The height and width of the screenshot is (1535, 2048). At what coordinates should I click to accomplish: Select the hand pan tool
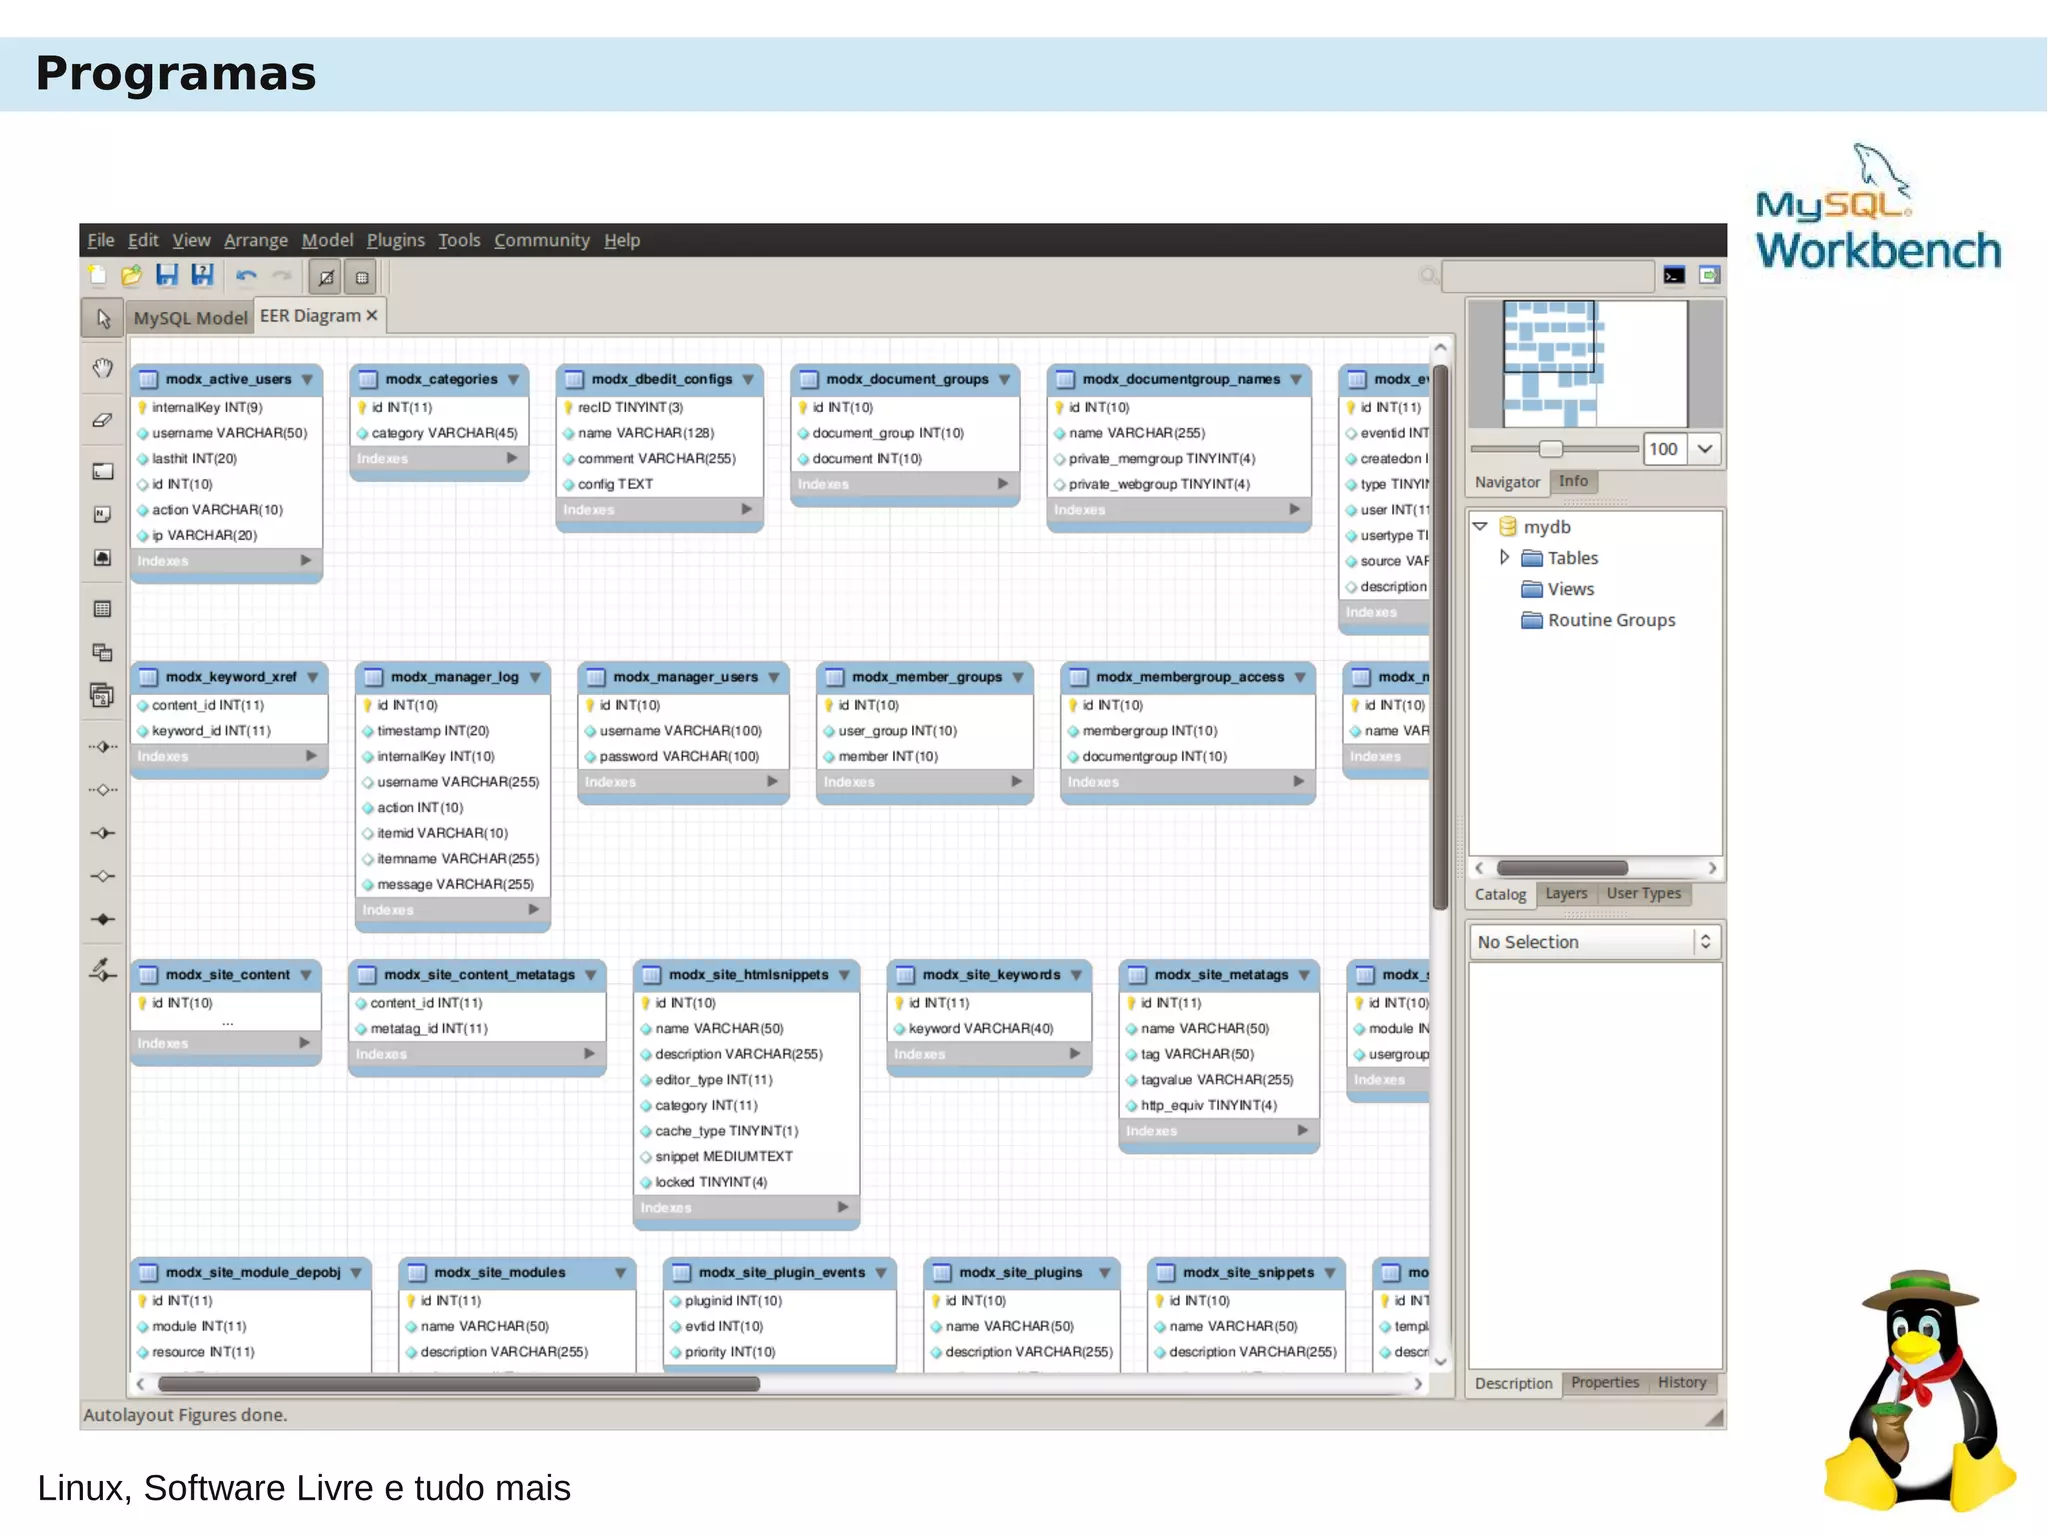(x=102, y=368)
